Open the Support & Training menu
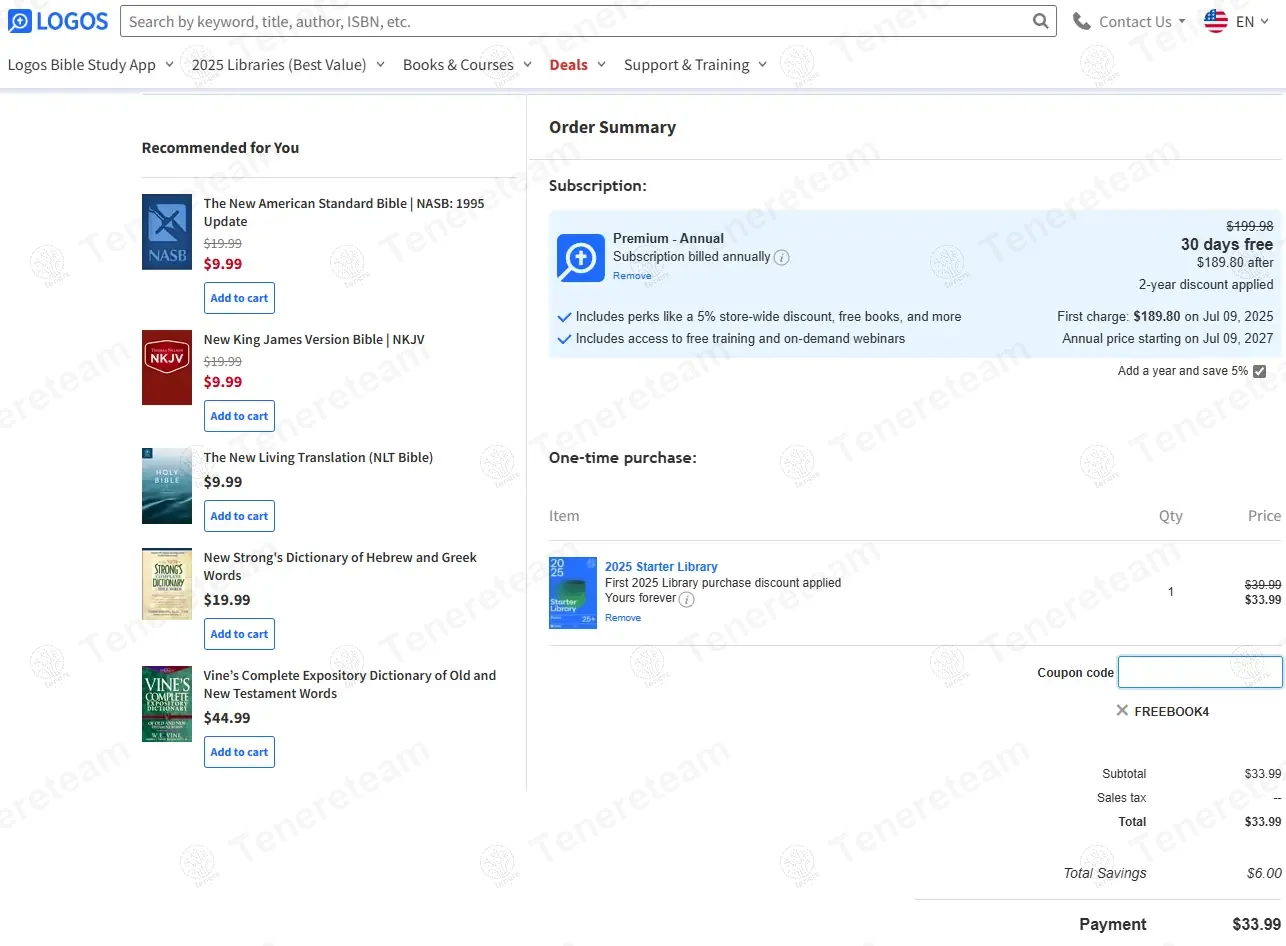 695,65
